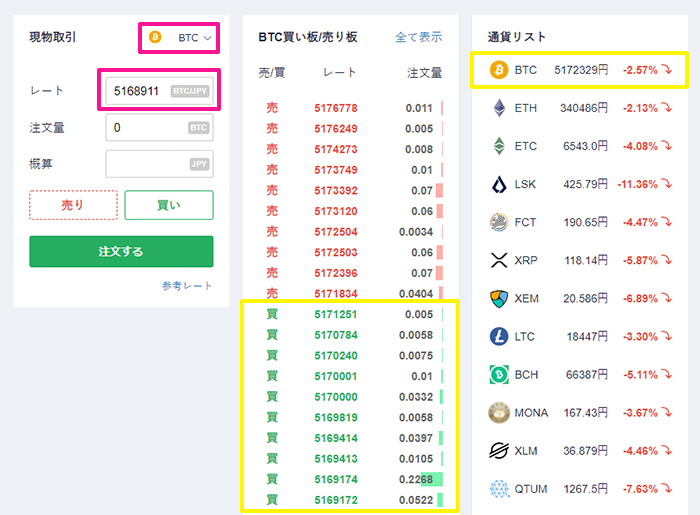Click the rate input field showing 5168911
The height and width of the screenshot is (515, 700).
(x=159, y=91)
